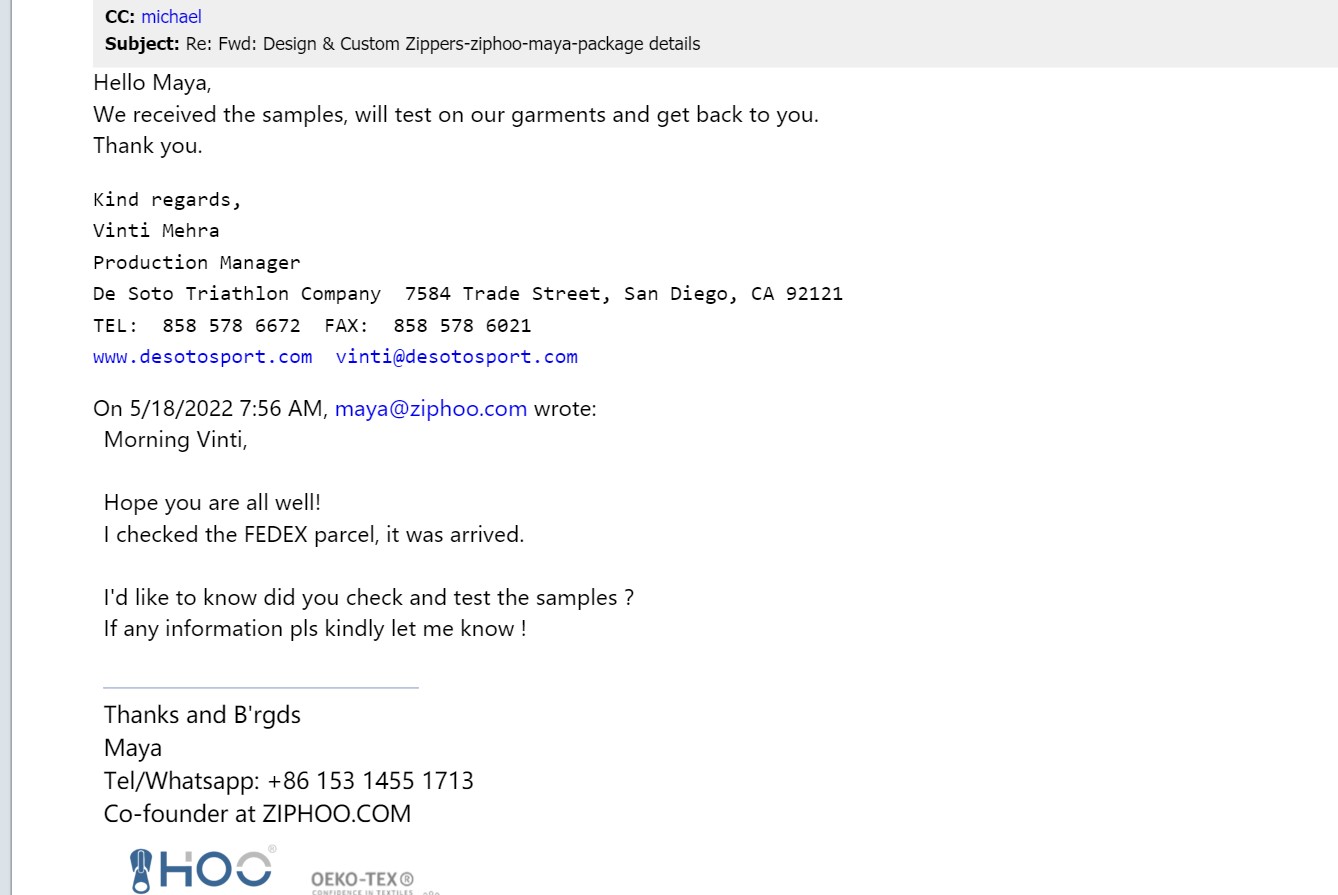This screenshot has width=1338, height=895.
Task: Click the vinti@desotosport.com email address
Action: [457, 357]
